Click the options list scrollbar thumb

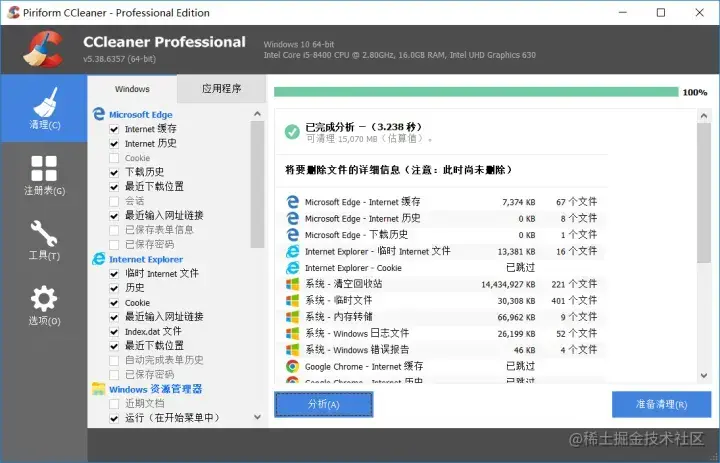pos(257,184)
